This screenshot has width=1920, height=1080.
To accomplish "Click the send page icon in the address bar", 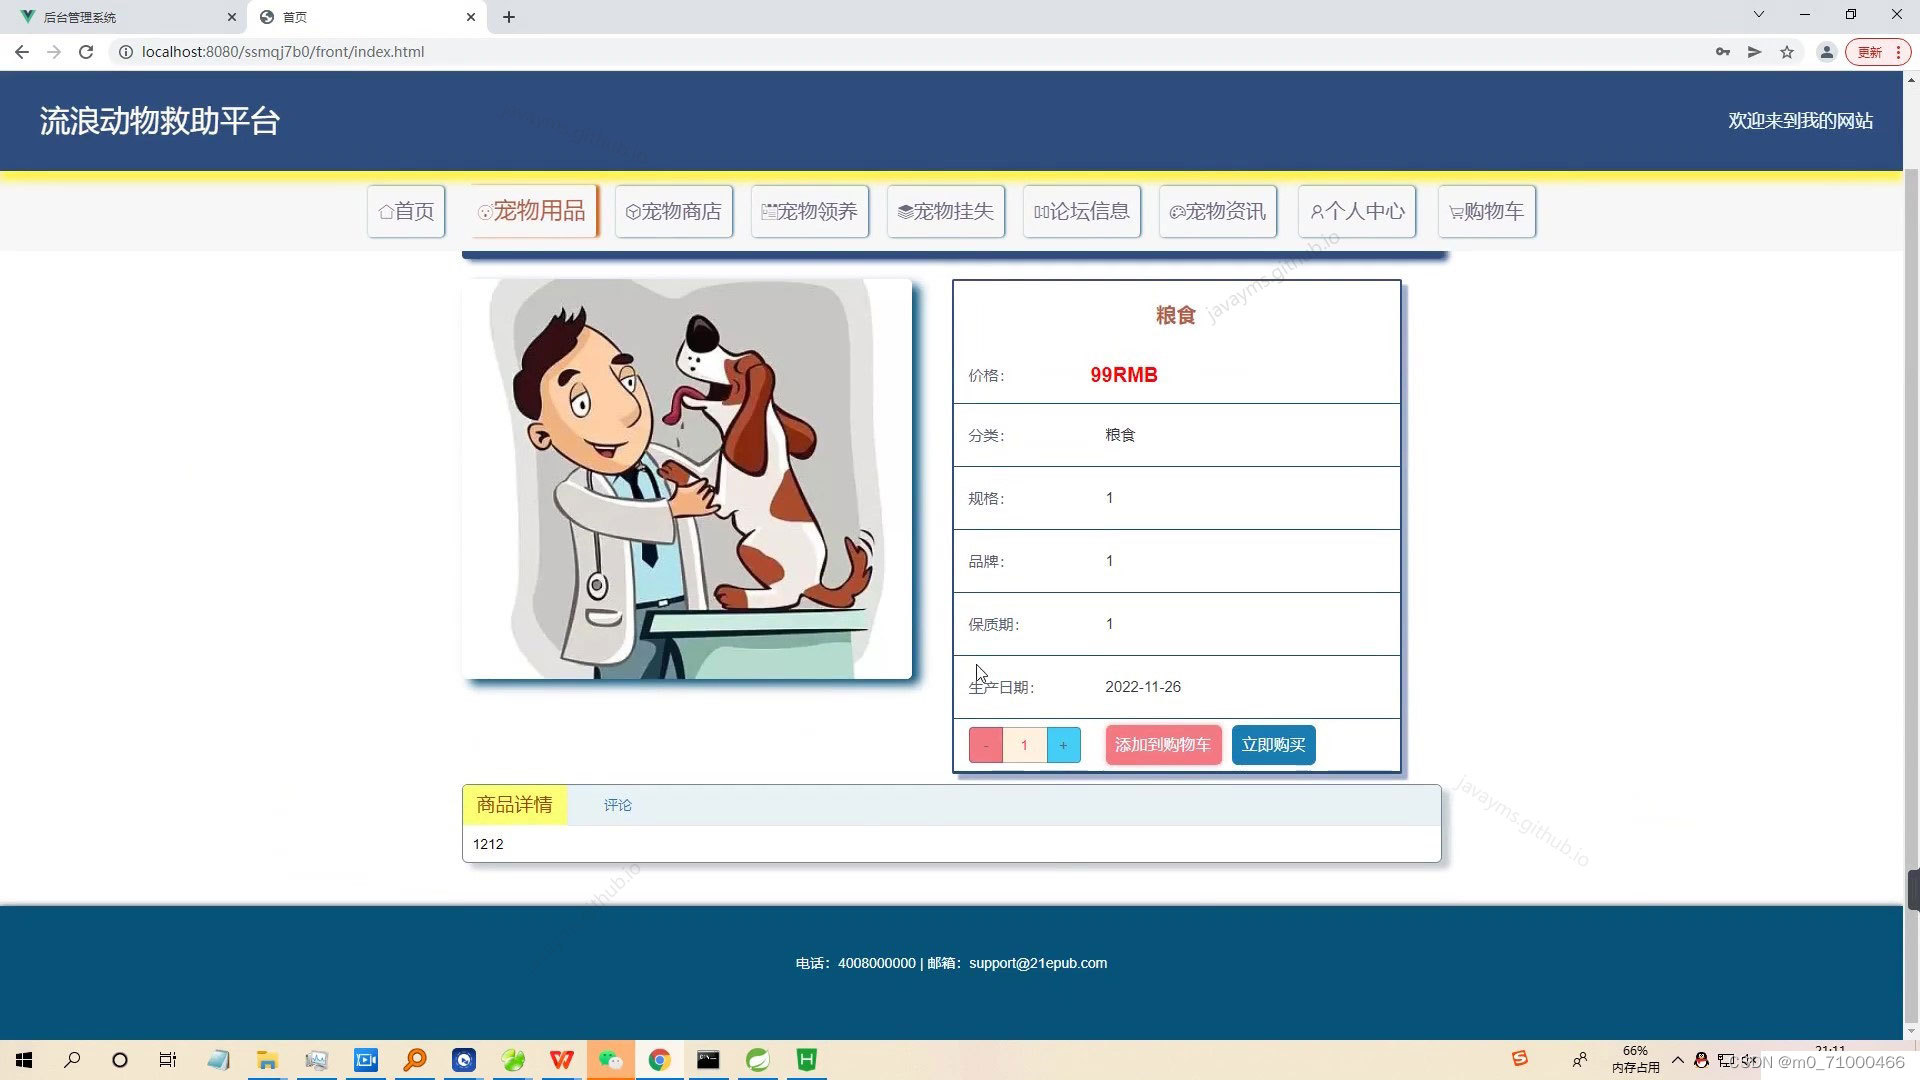I will (x=1754, y=51).
